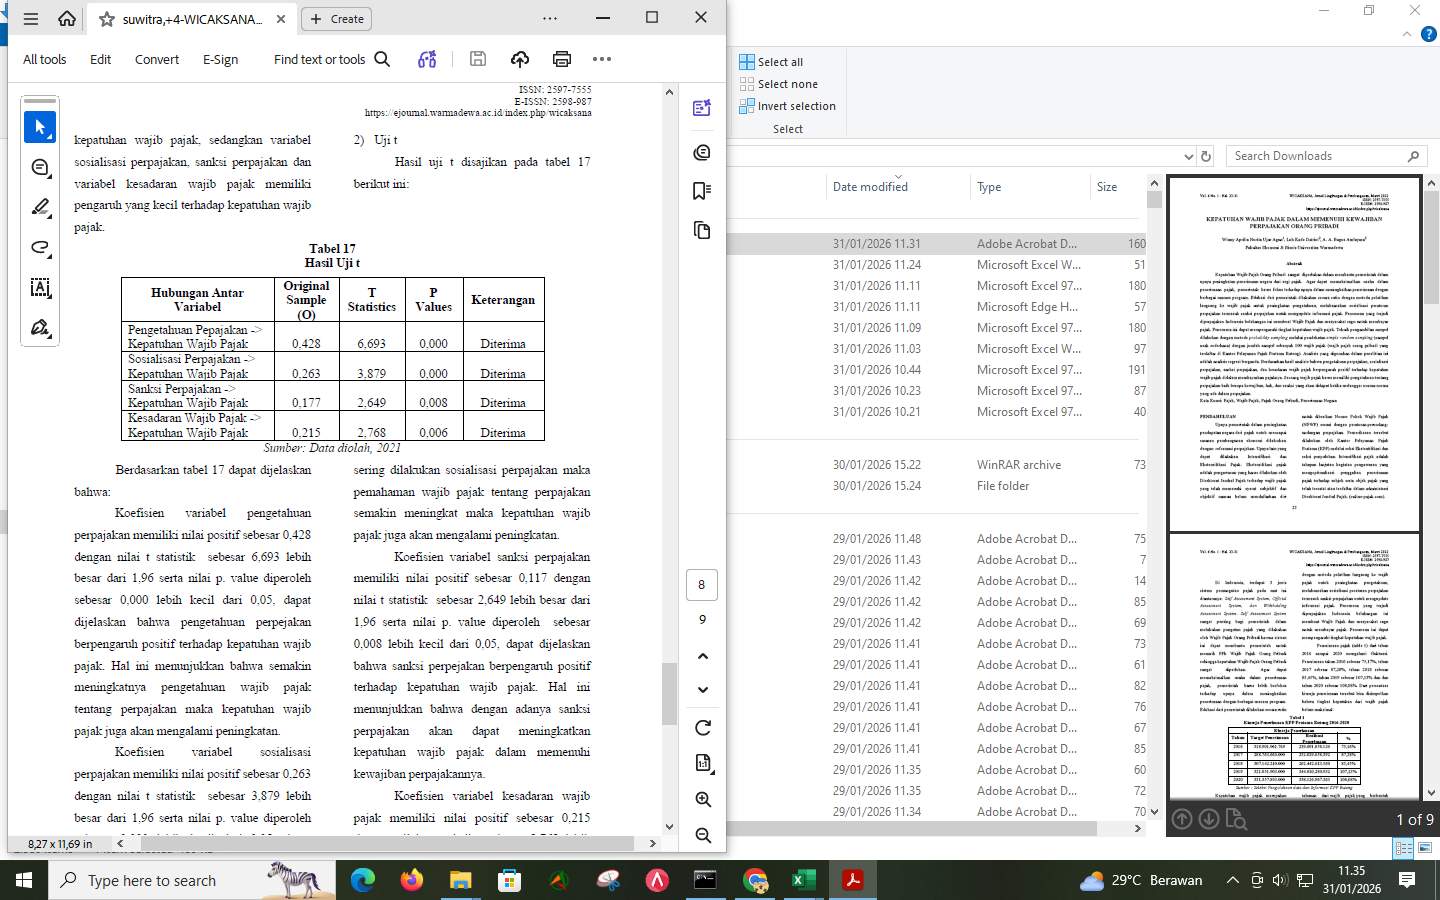1440x900 pixels.
Task: Click the Zoom In magnifier icon
Action: [702, 799]
